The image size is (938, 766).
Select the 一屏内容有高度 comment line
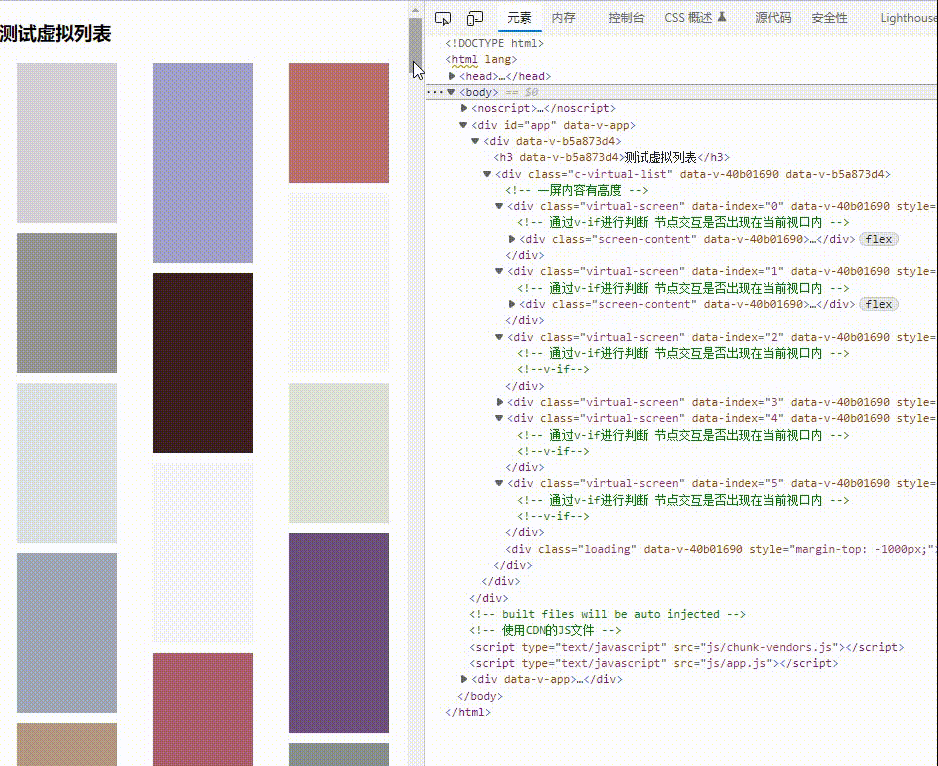pos(577,190)
